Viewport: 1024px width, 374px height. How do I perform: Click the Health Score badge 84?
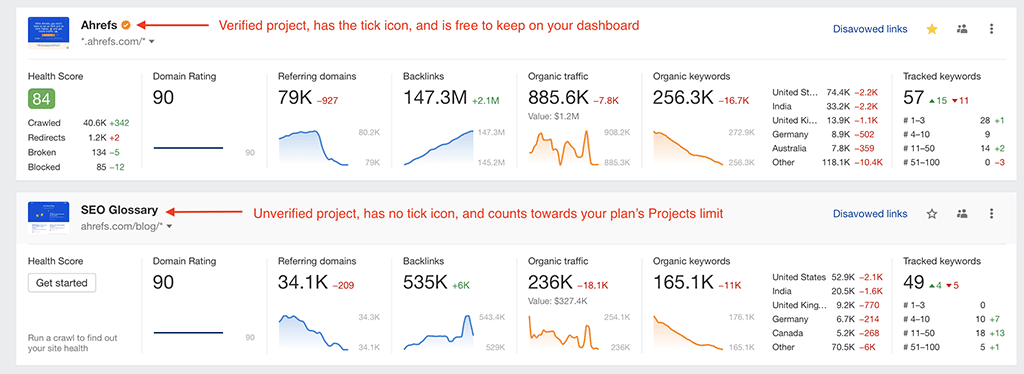(41, 99)
